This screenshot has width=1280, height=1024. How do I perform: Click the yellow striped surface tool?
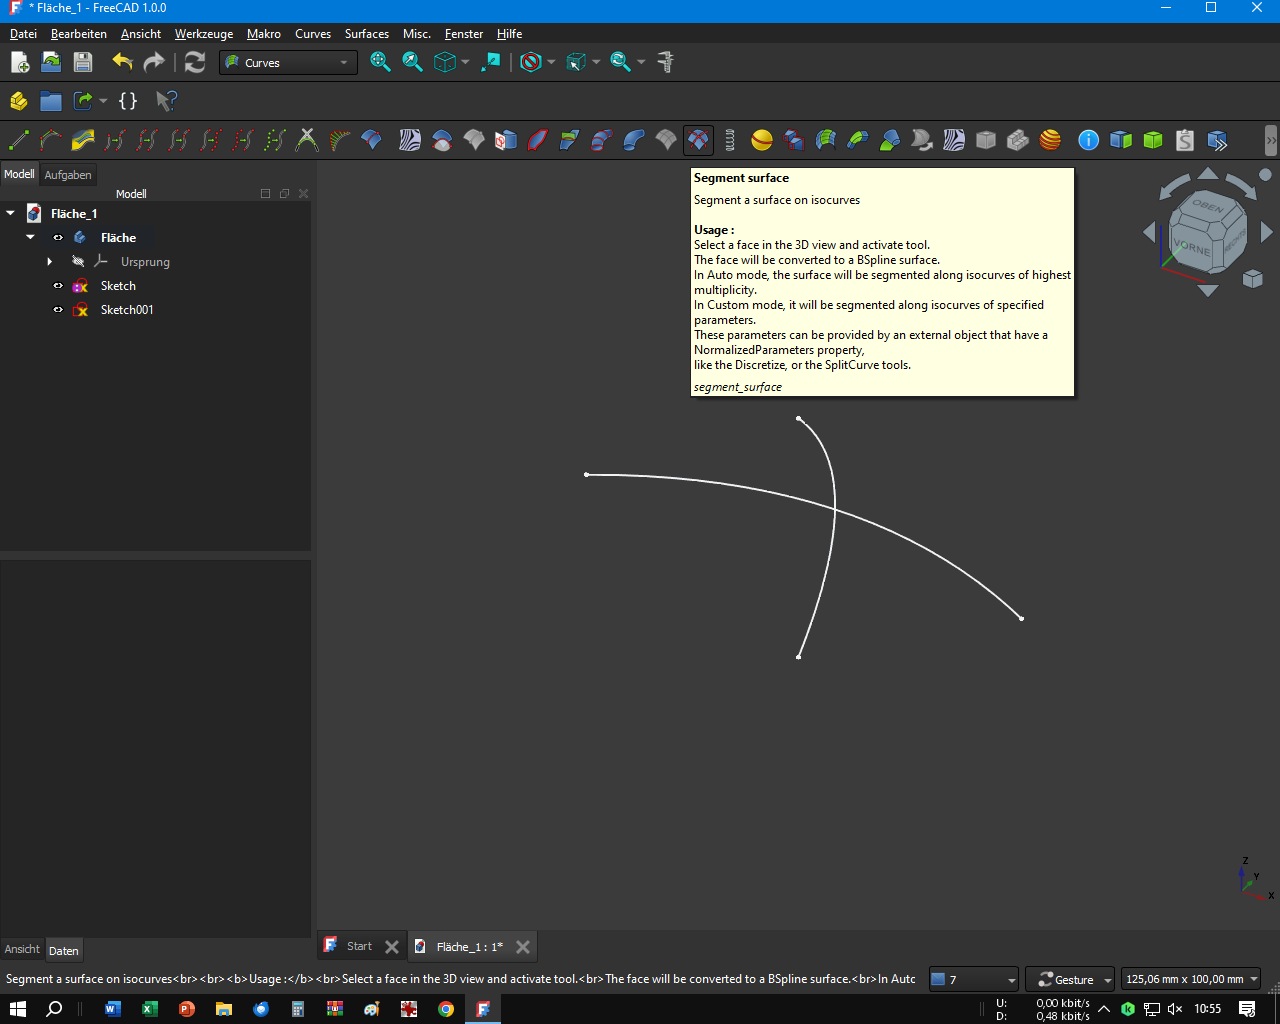click(x=83, y=140)
